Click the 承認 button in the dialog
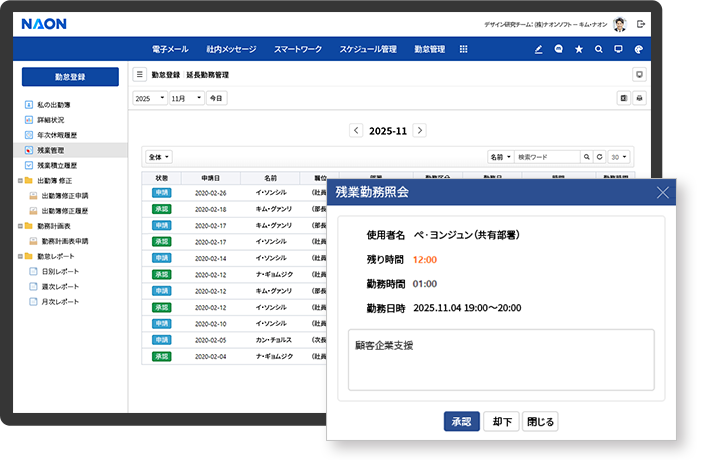The height and width of the screenshot is (460, 710). tap(461, 421)
